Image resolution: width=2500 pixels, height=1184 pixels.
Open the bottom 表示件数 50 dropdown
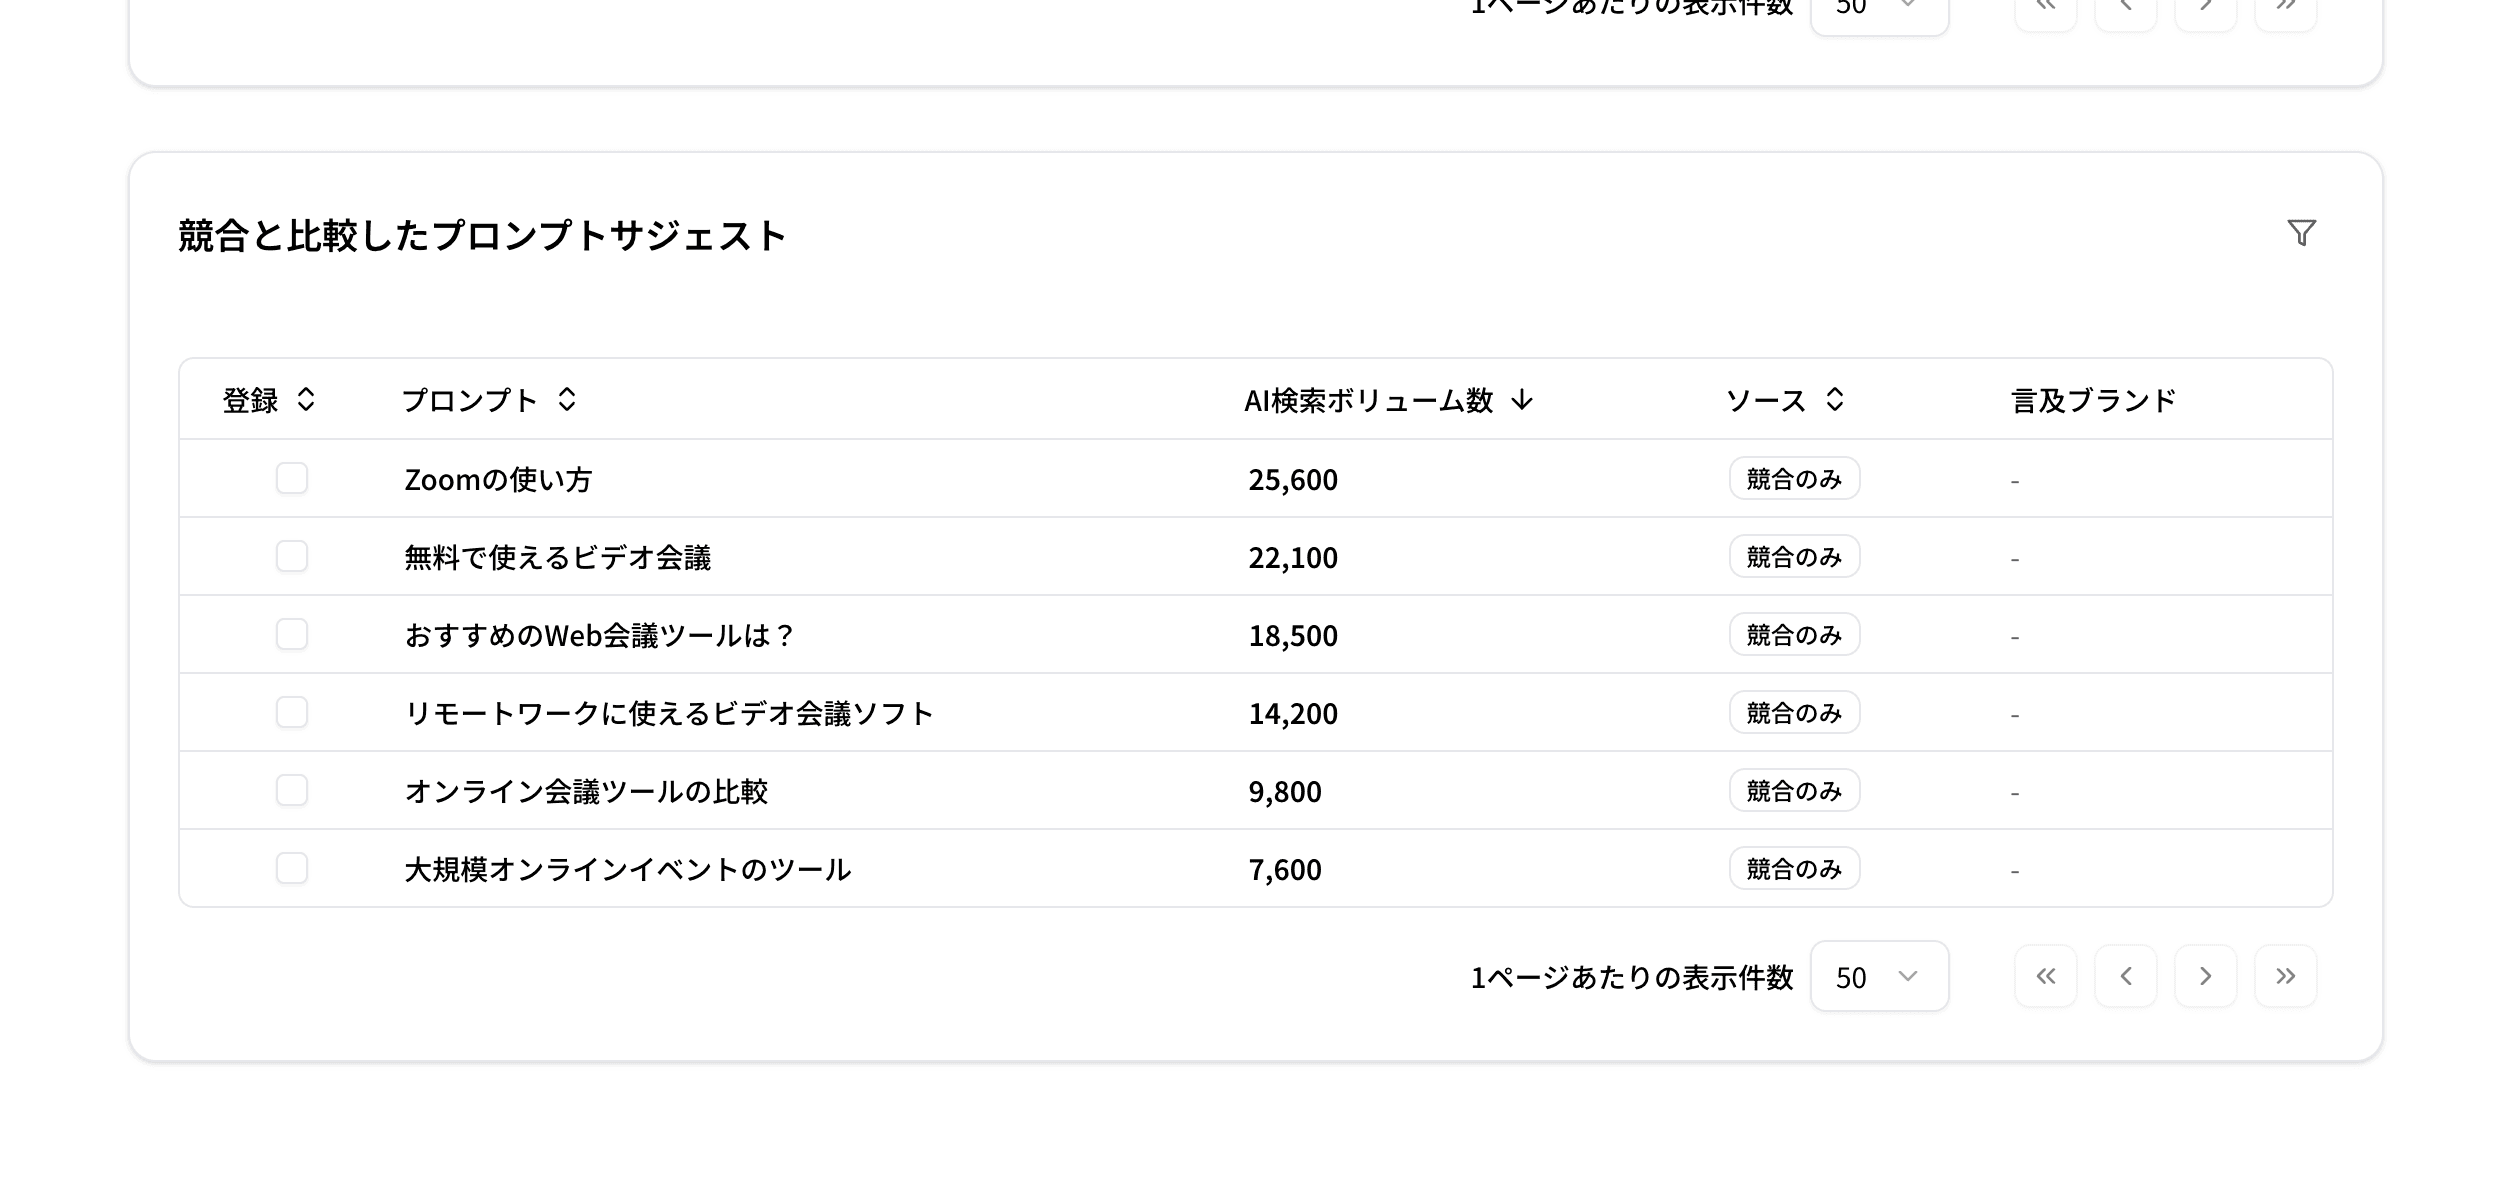pyautogui.click(x=1878, y=977)
